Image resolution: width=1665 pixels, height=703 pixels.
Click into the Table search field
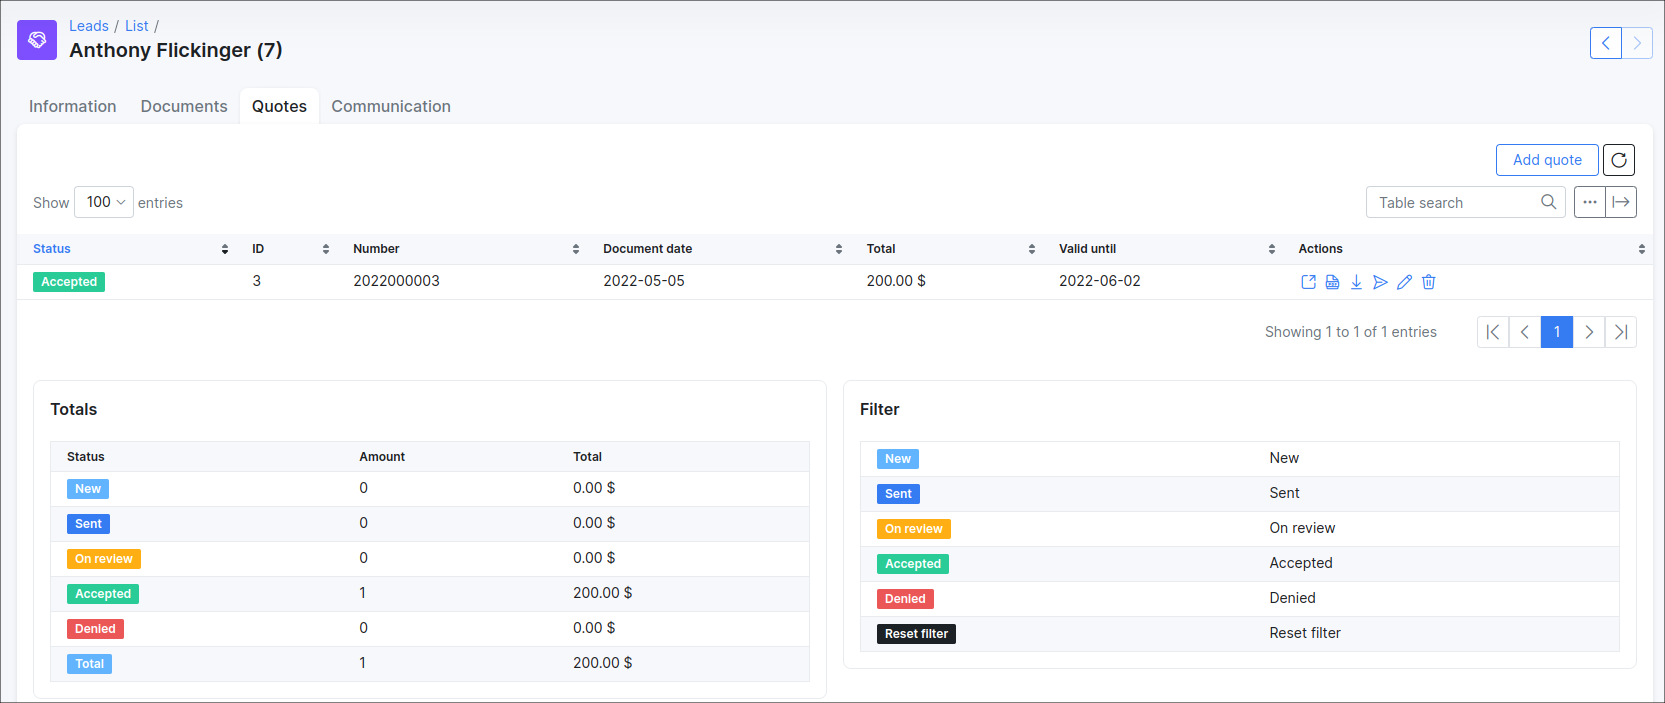click(x=1456, y=202)
